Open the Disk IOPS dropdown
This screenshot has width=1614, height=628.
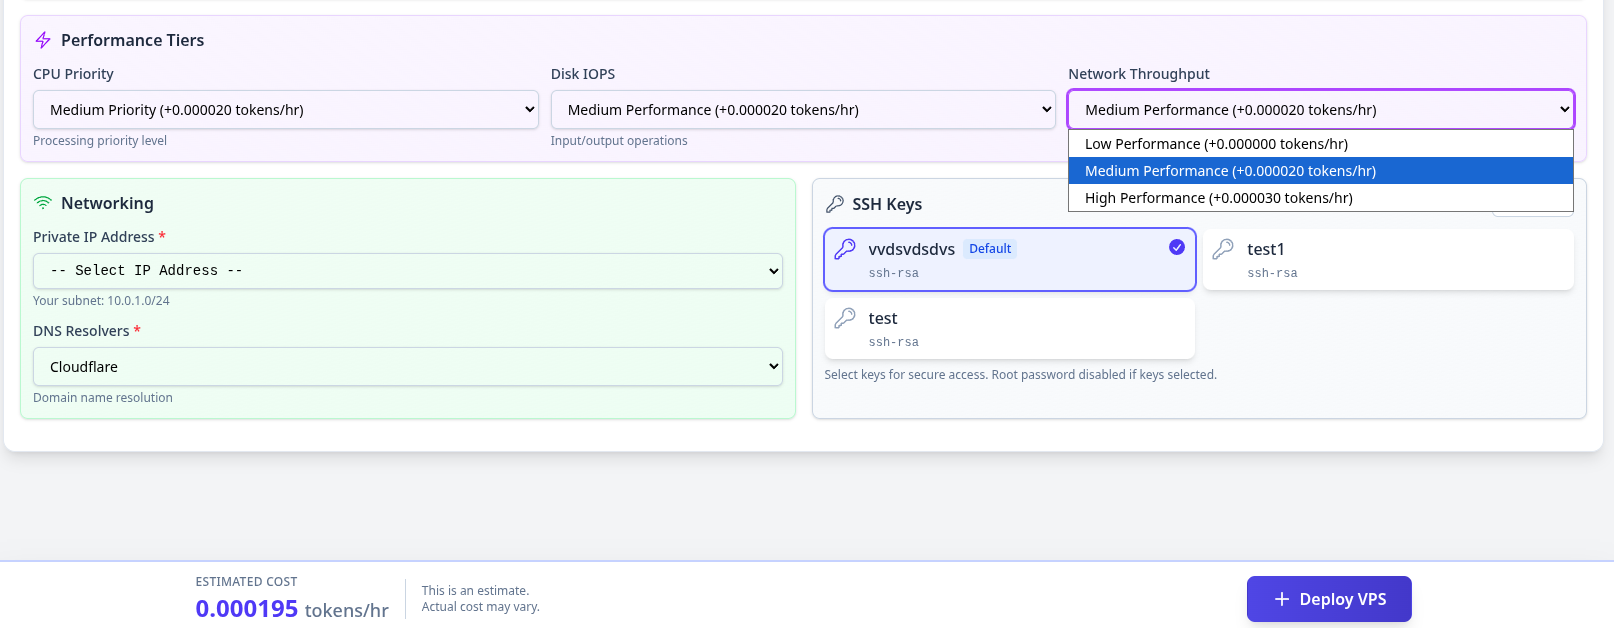803,110
